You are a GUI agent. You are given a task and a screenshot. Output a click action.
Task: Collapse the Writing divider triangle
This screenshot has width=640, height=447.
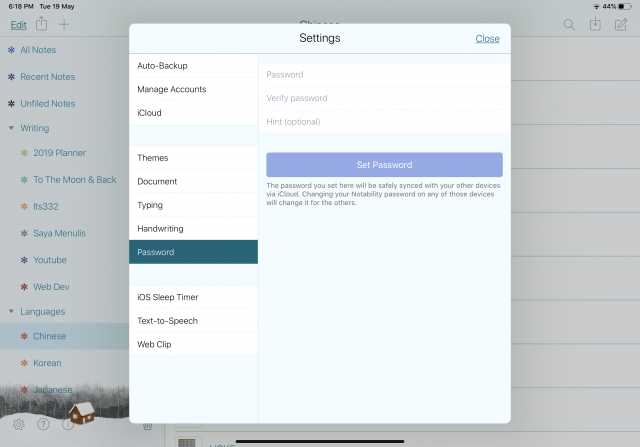coord(11,128)
